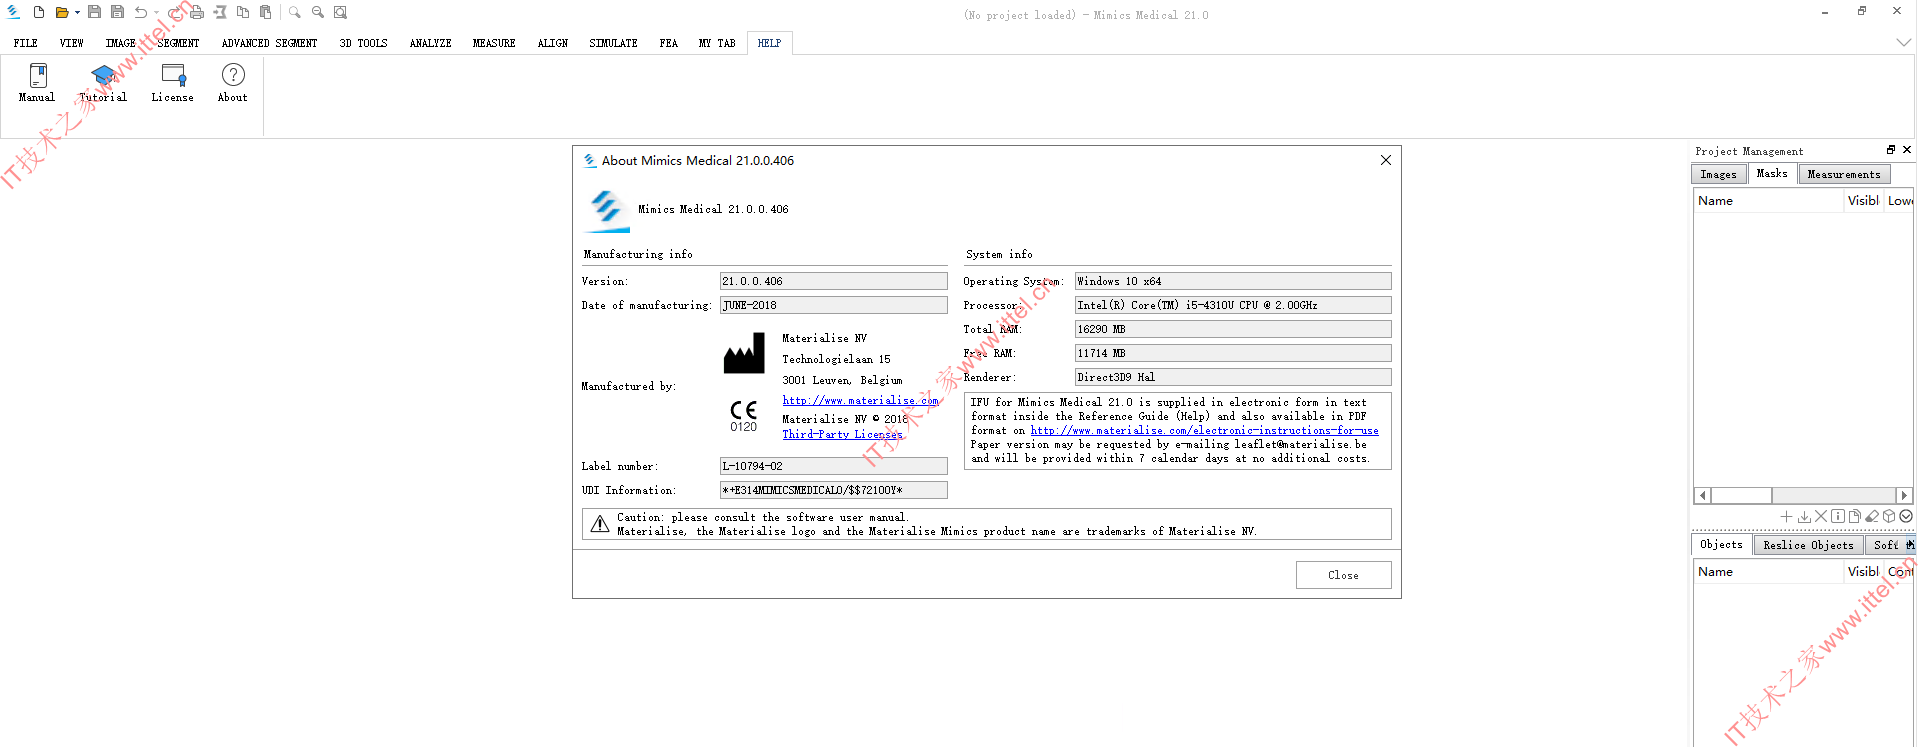The image size is (1918, 747).
Task: Click the Date of manufacturing field JUNE-2018
Action: point(834,306)
